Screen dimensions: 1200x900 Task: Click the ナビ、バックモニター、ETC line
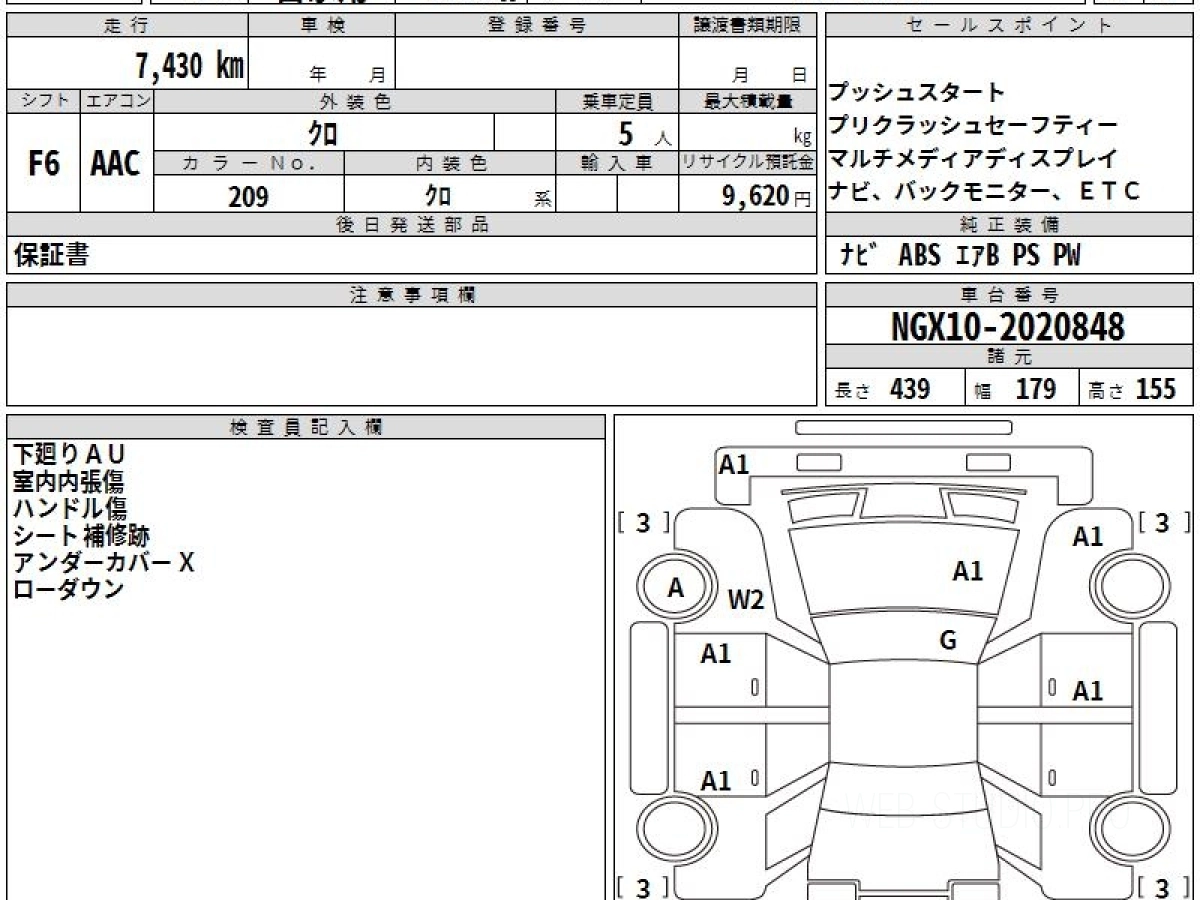click(x=984, y=192)
